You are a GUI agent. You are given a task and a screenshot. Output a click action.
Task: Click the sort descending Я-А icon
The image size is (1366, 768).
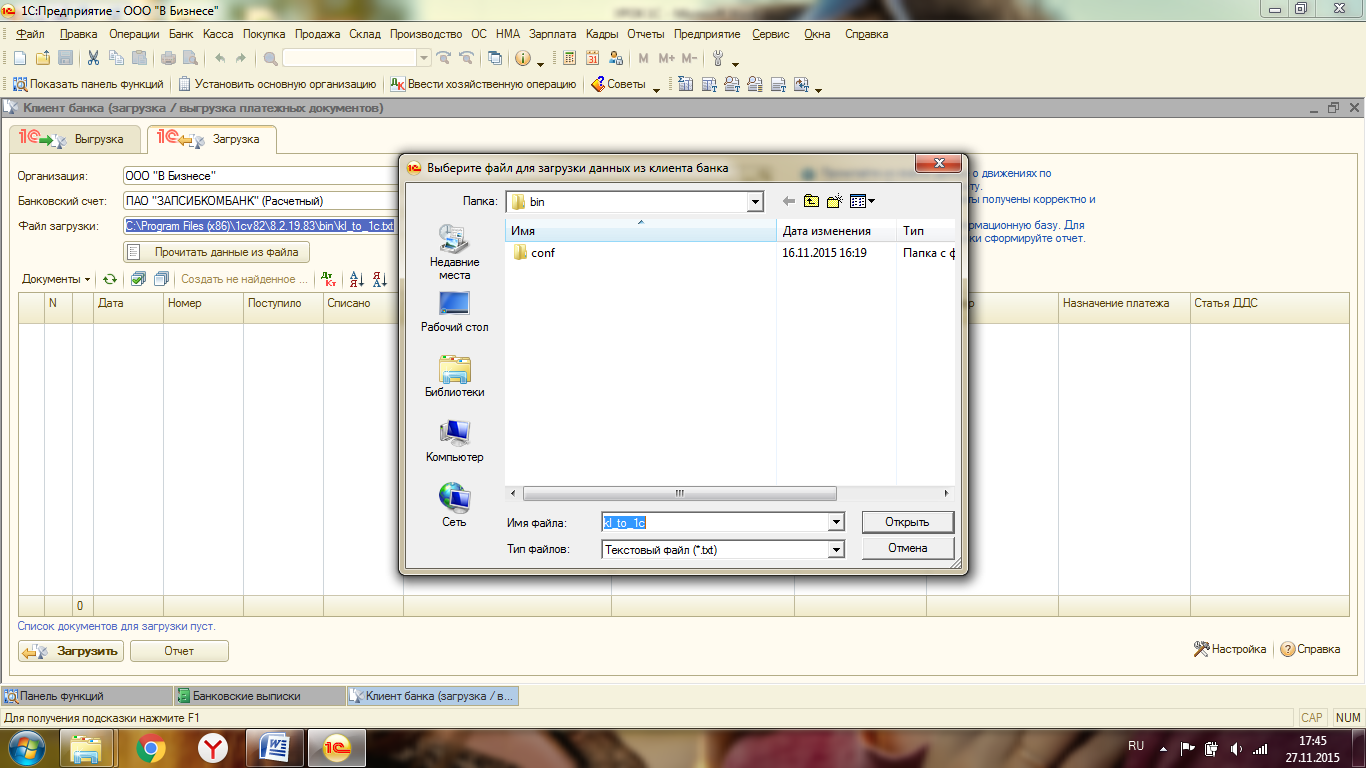click(x=380, y=279)
